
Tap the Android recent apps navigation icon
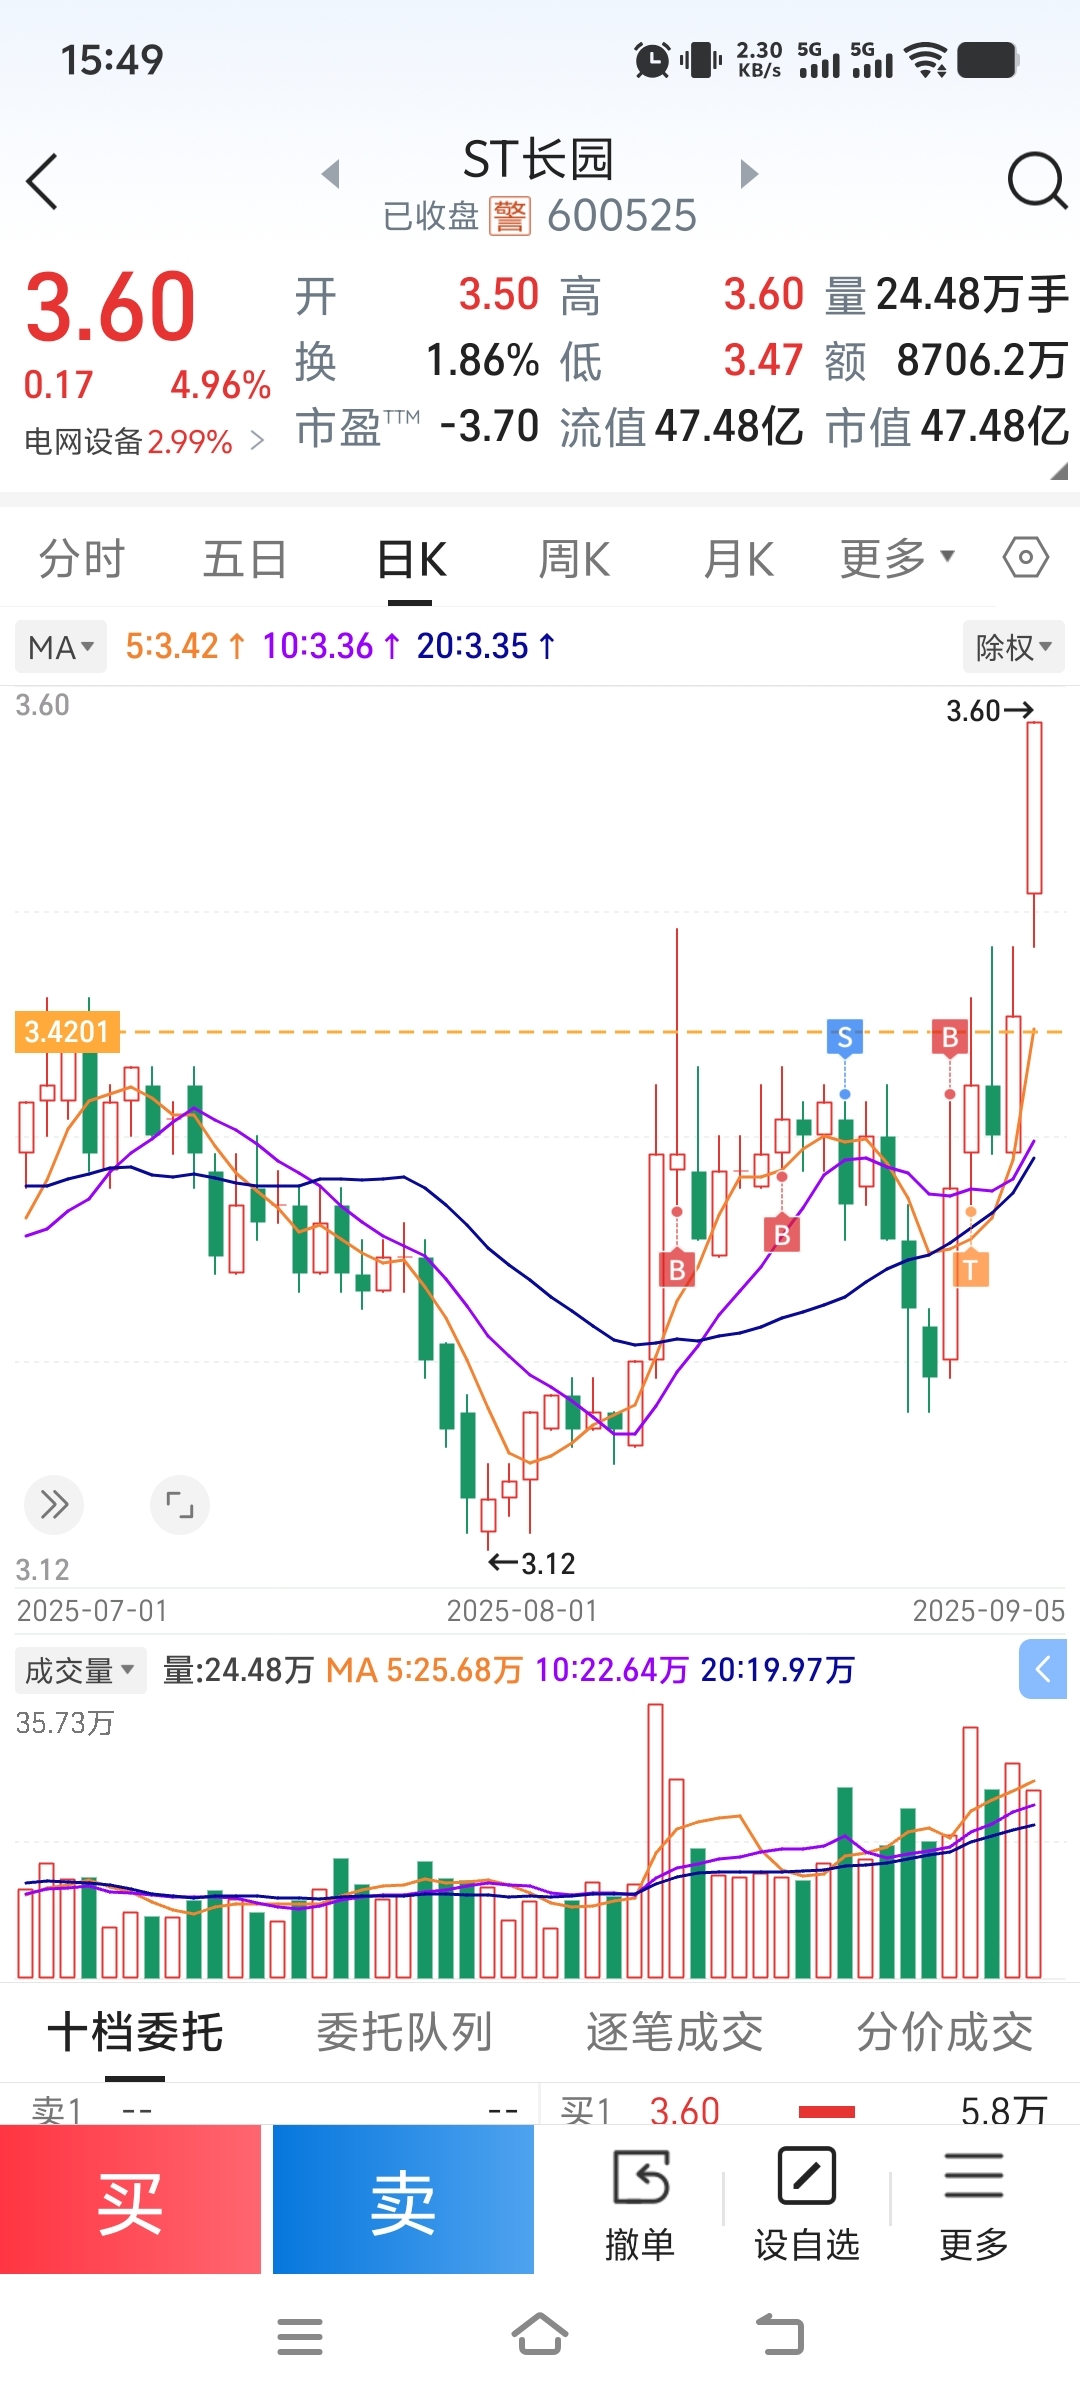point(300,2337)
